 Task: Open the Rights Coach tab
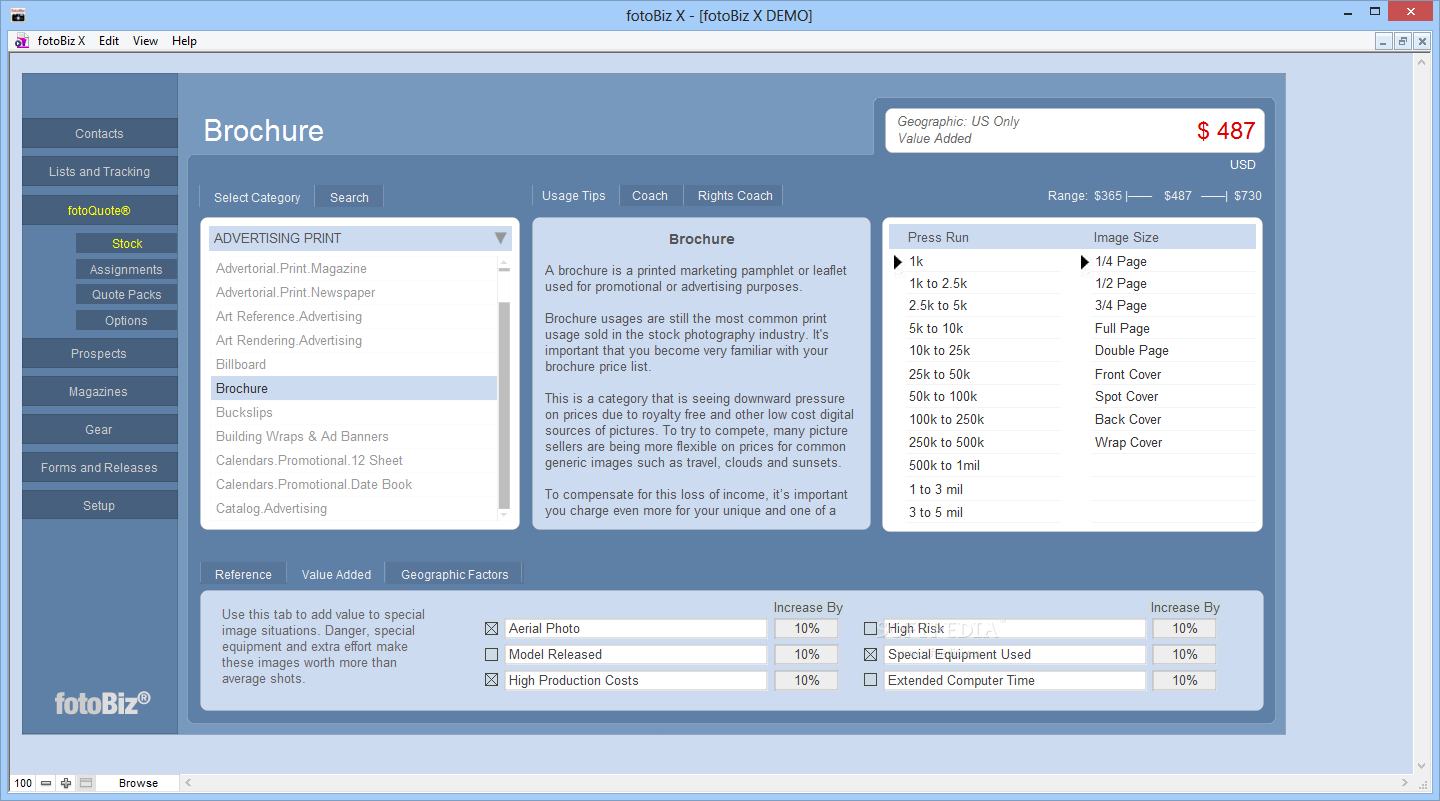click(x=735, y=196)
